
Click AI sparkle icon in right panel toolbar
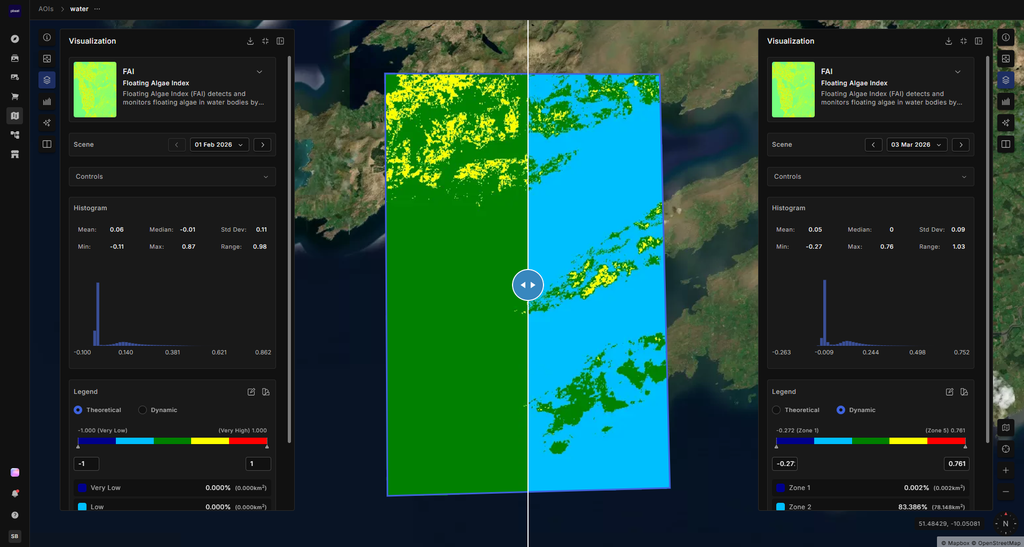[1006, 123]
